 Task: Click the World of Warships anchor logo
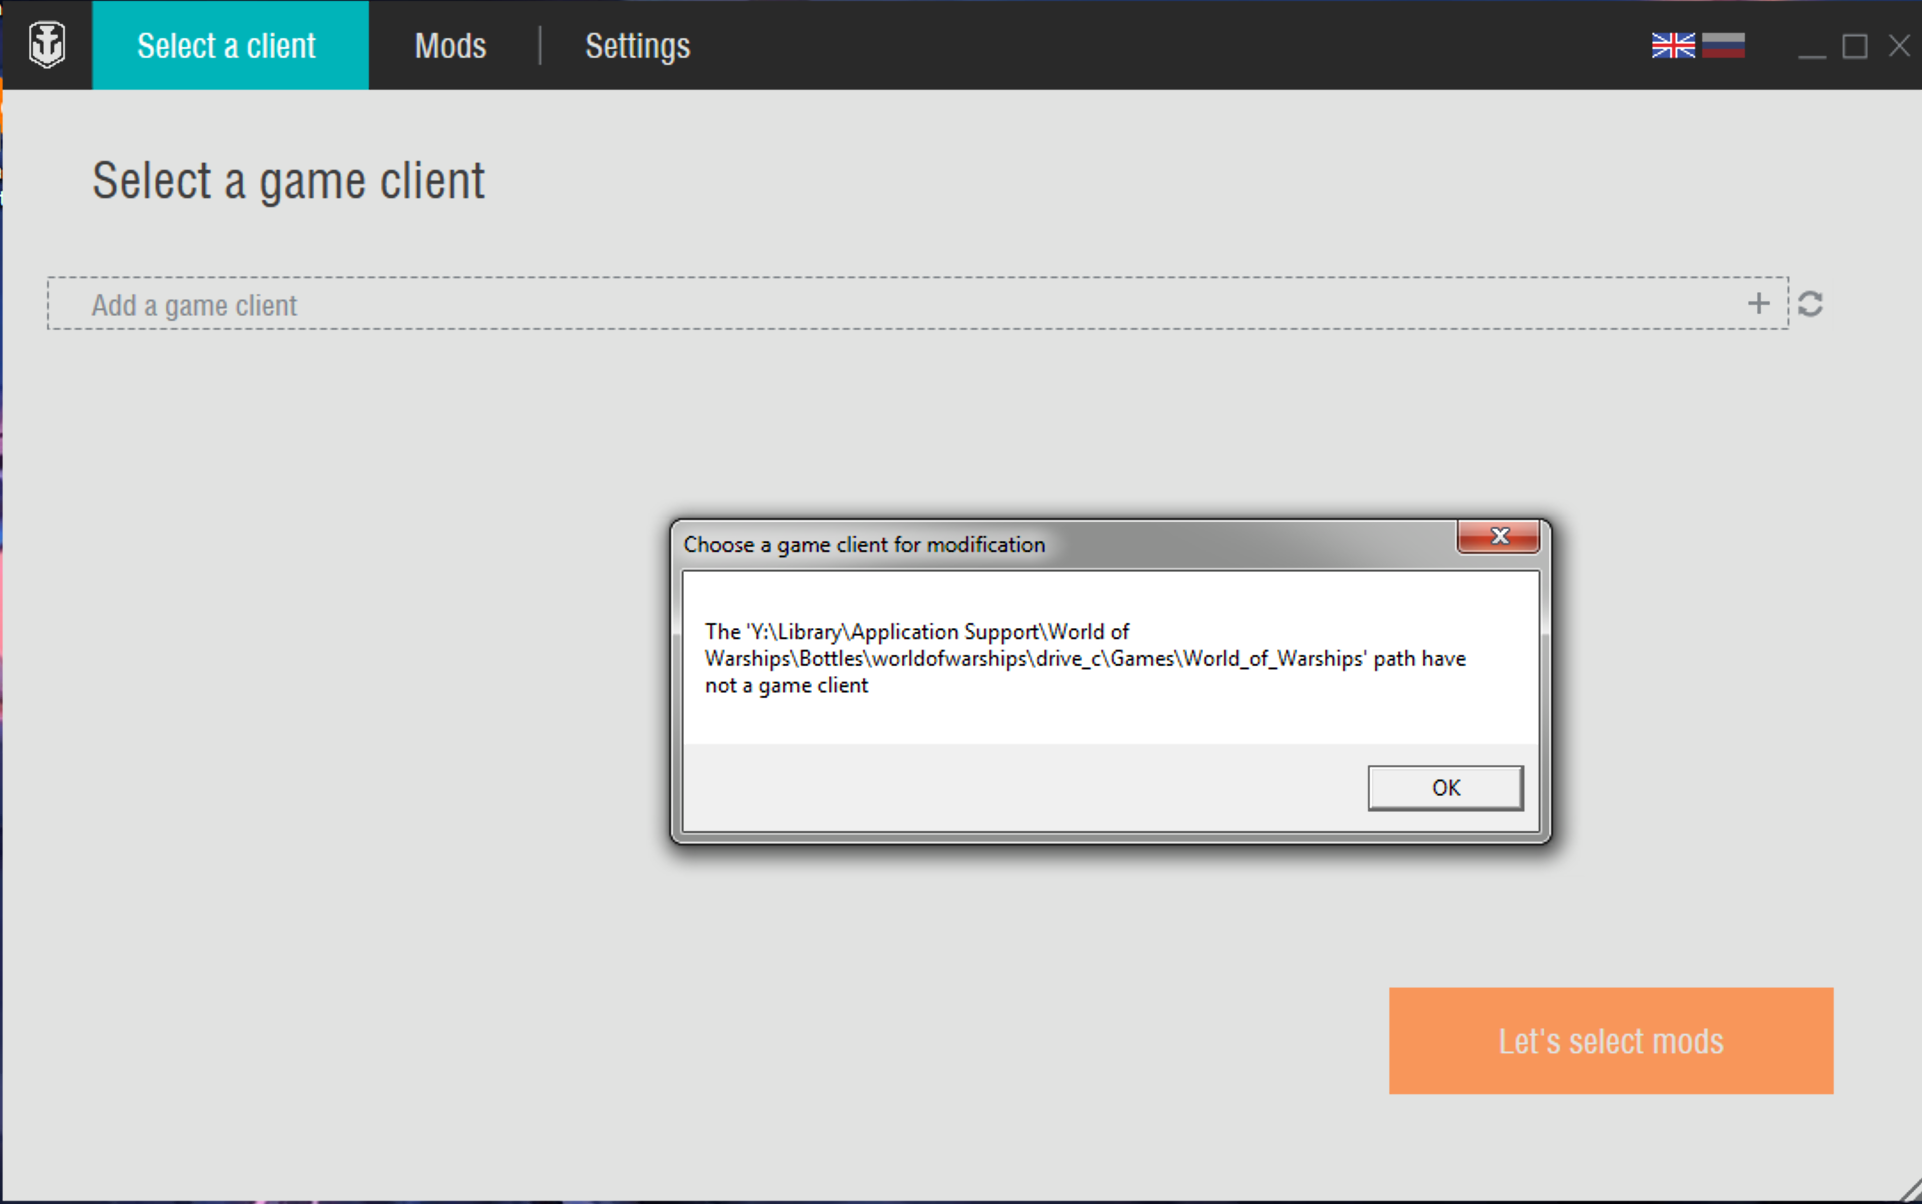tap(47, 45)
